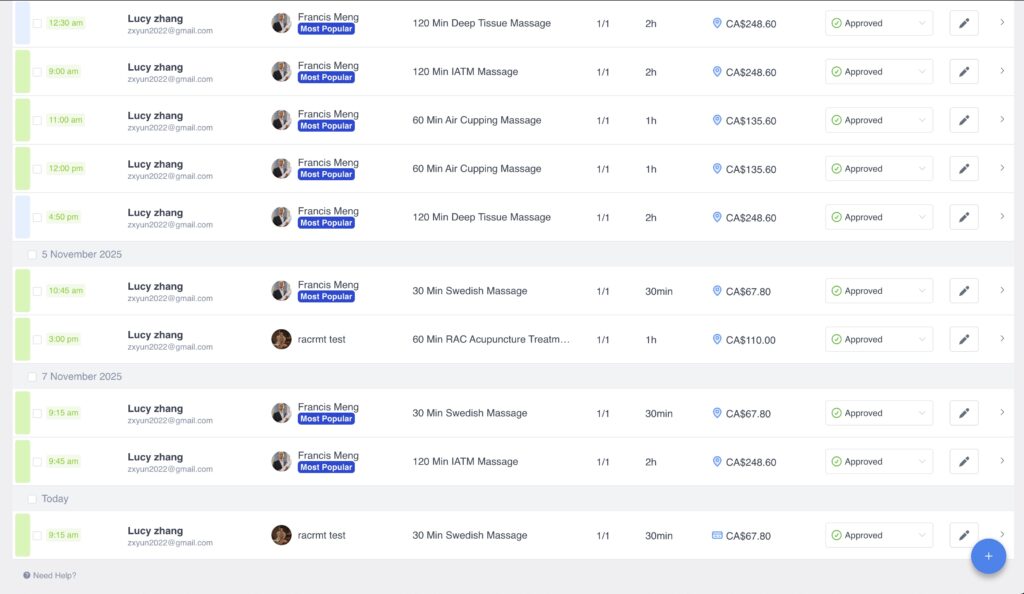Click racrmt test avatar on 3:00 pm row
Viewport: 1024px width, 594px height.
[x=281, y=340]
